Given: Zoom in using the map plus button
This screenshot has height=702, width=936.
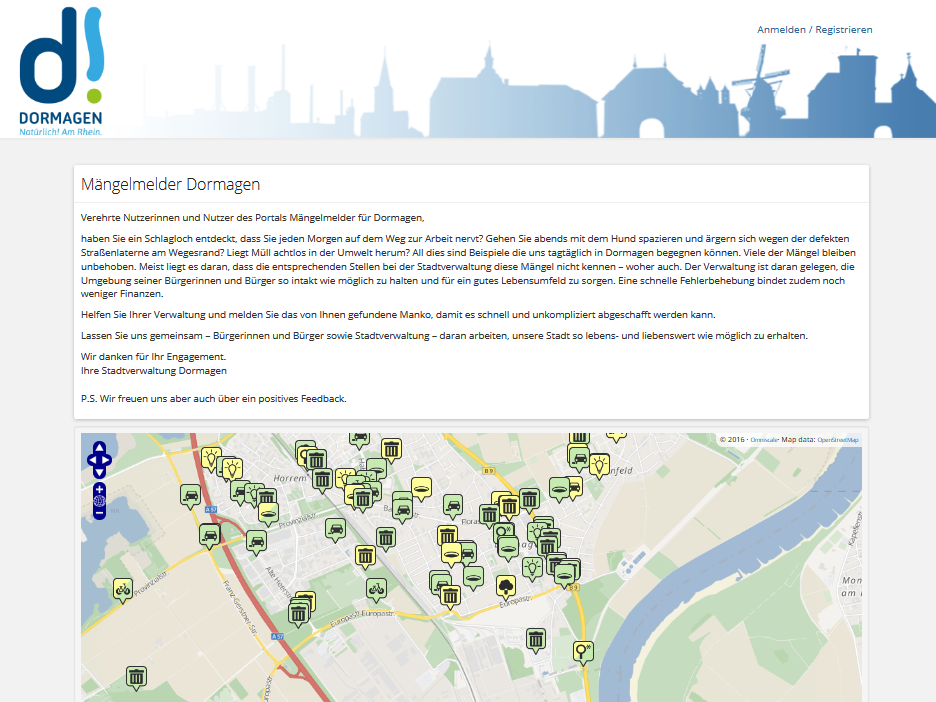Looking at the screenshot, I should point(99,489).
